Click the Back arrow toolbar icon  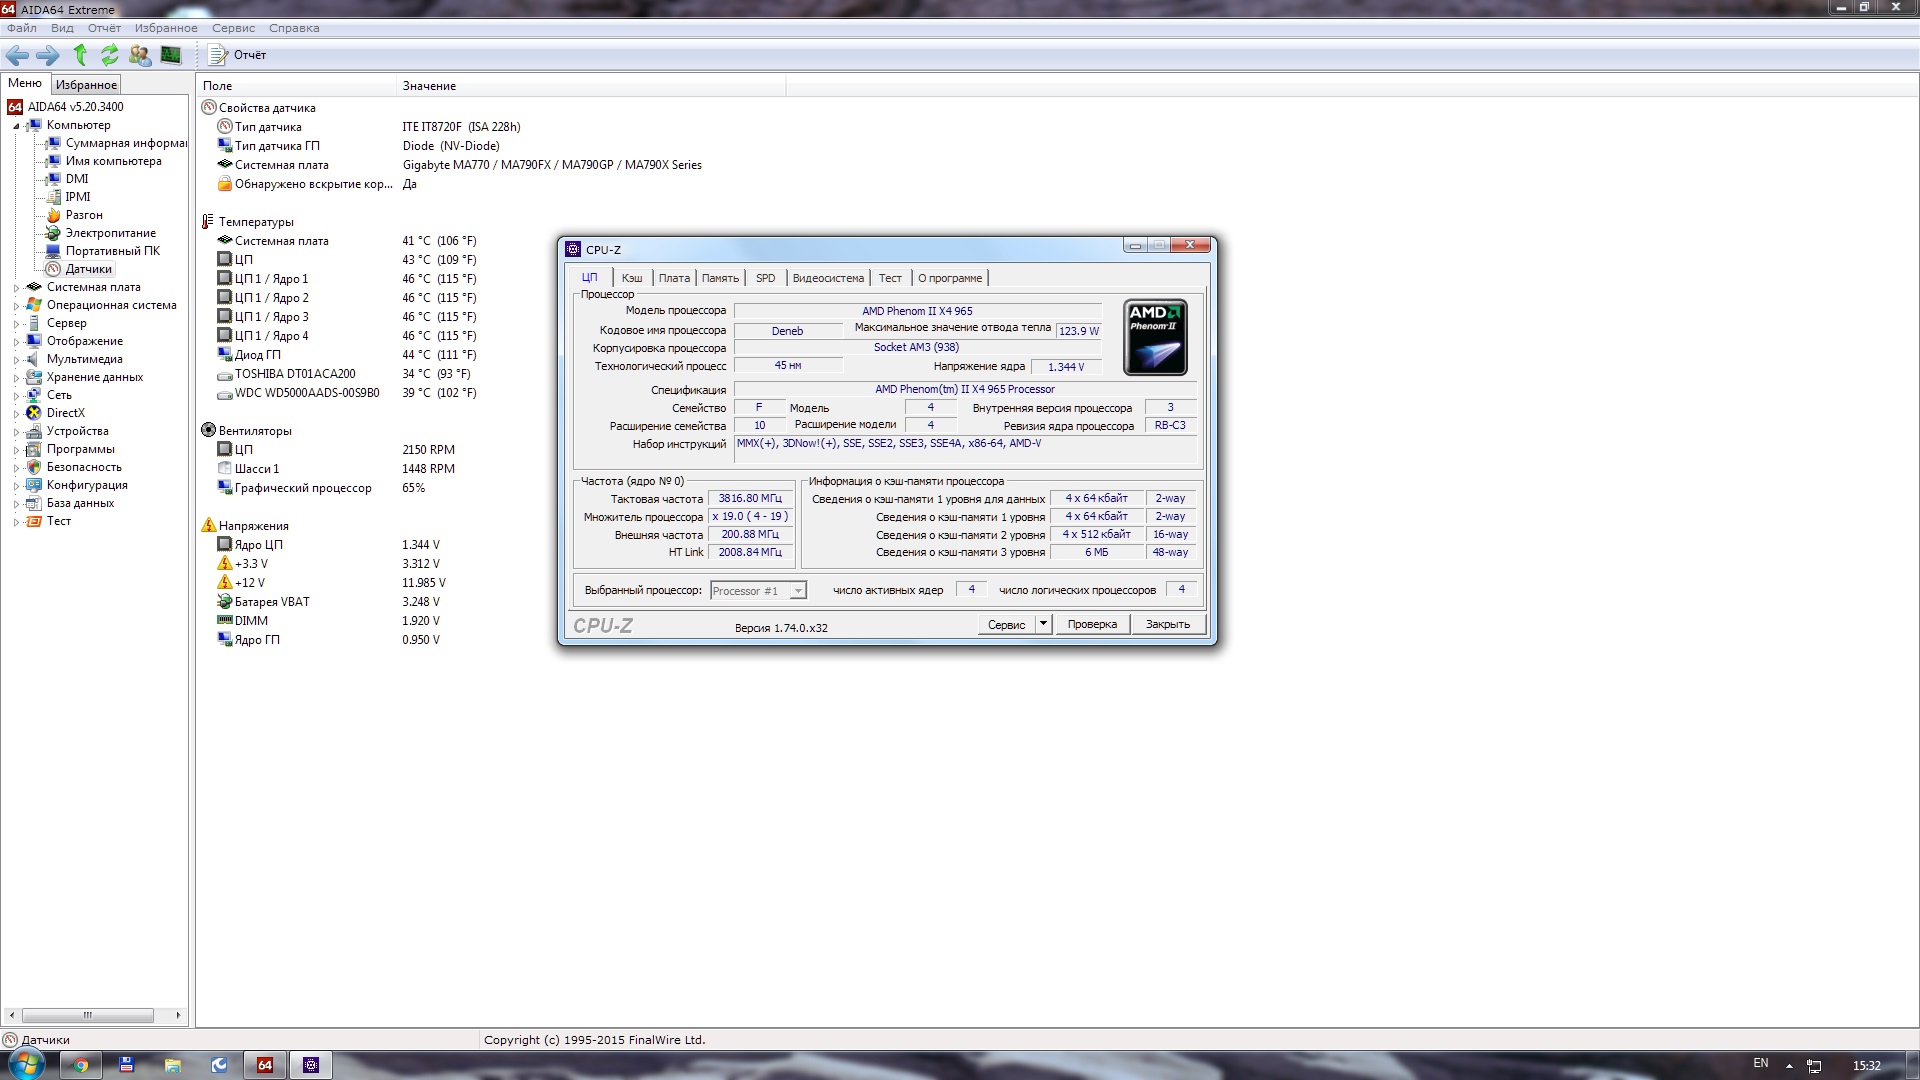[17, 55]
